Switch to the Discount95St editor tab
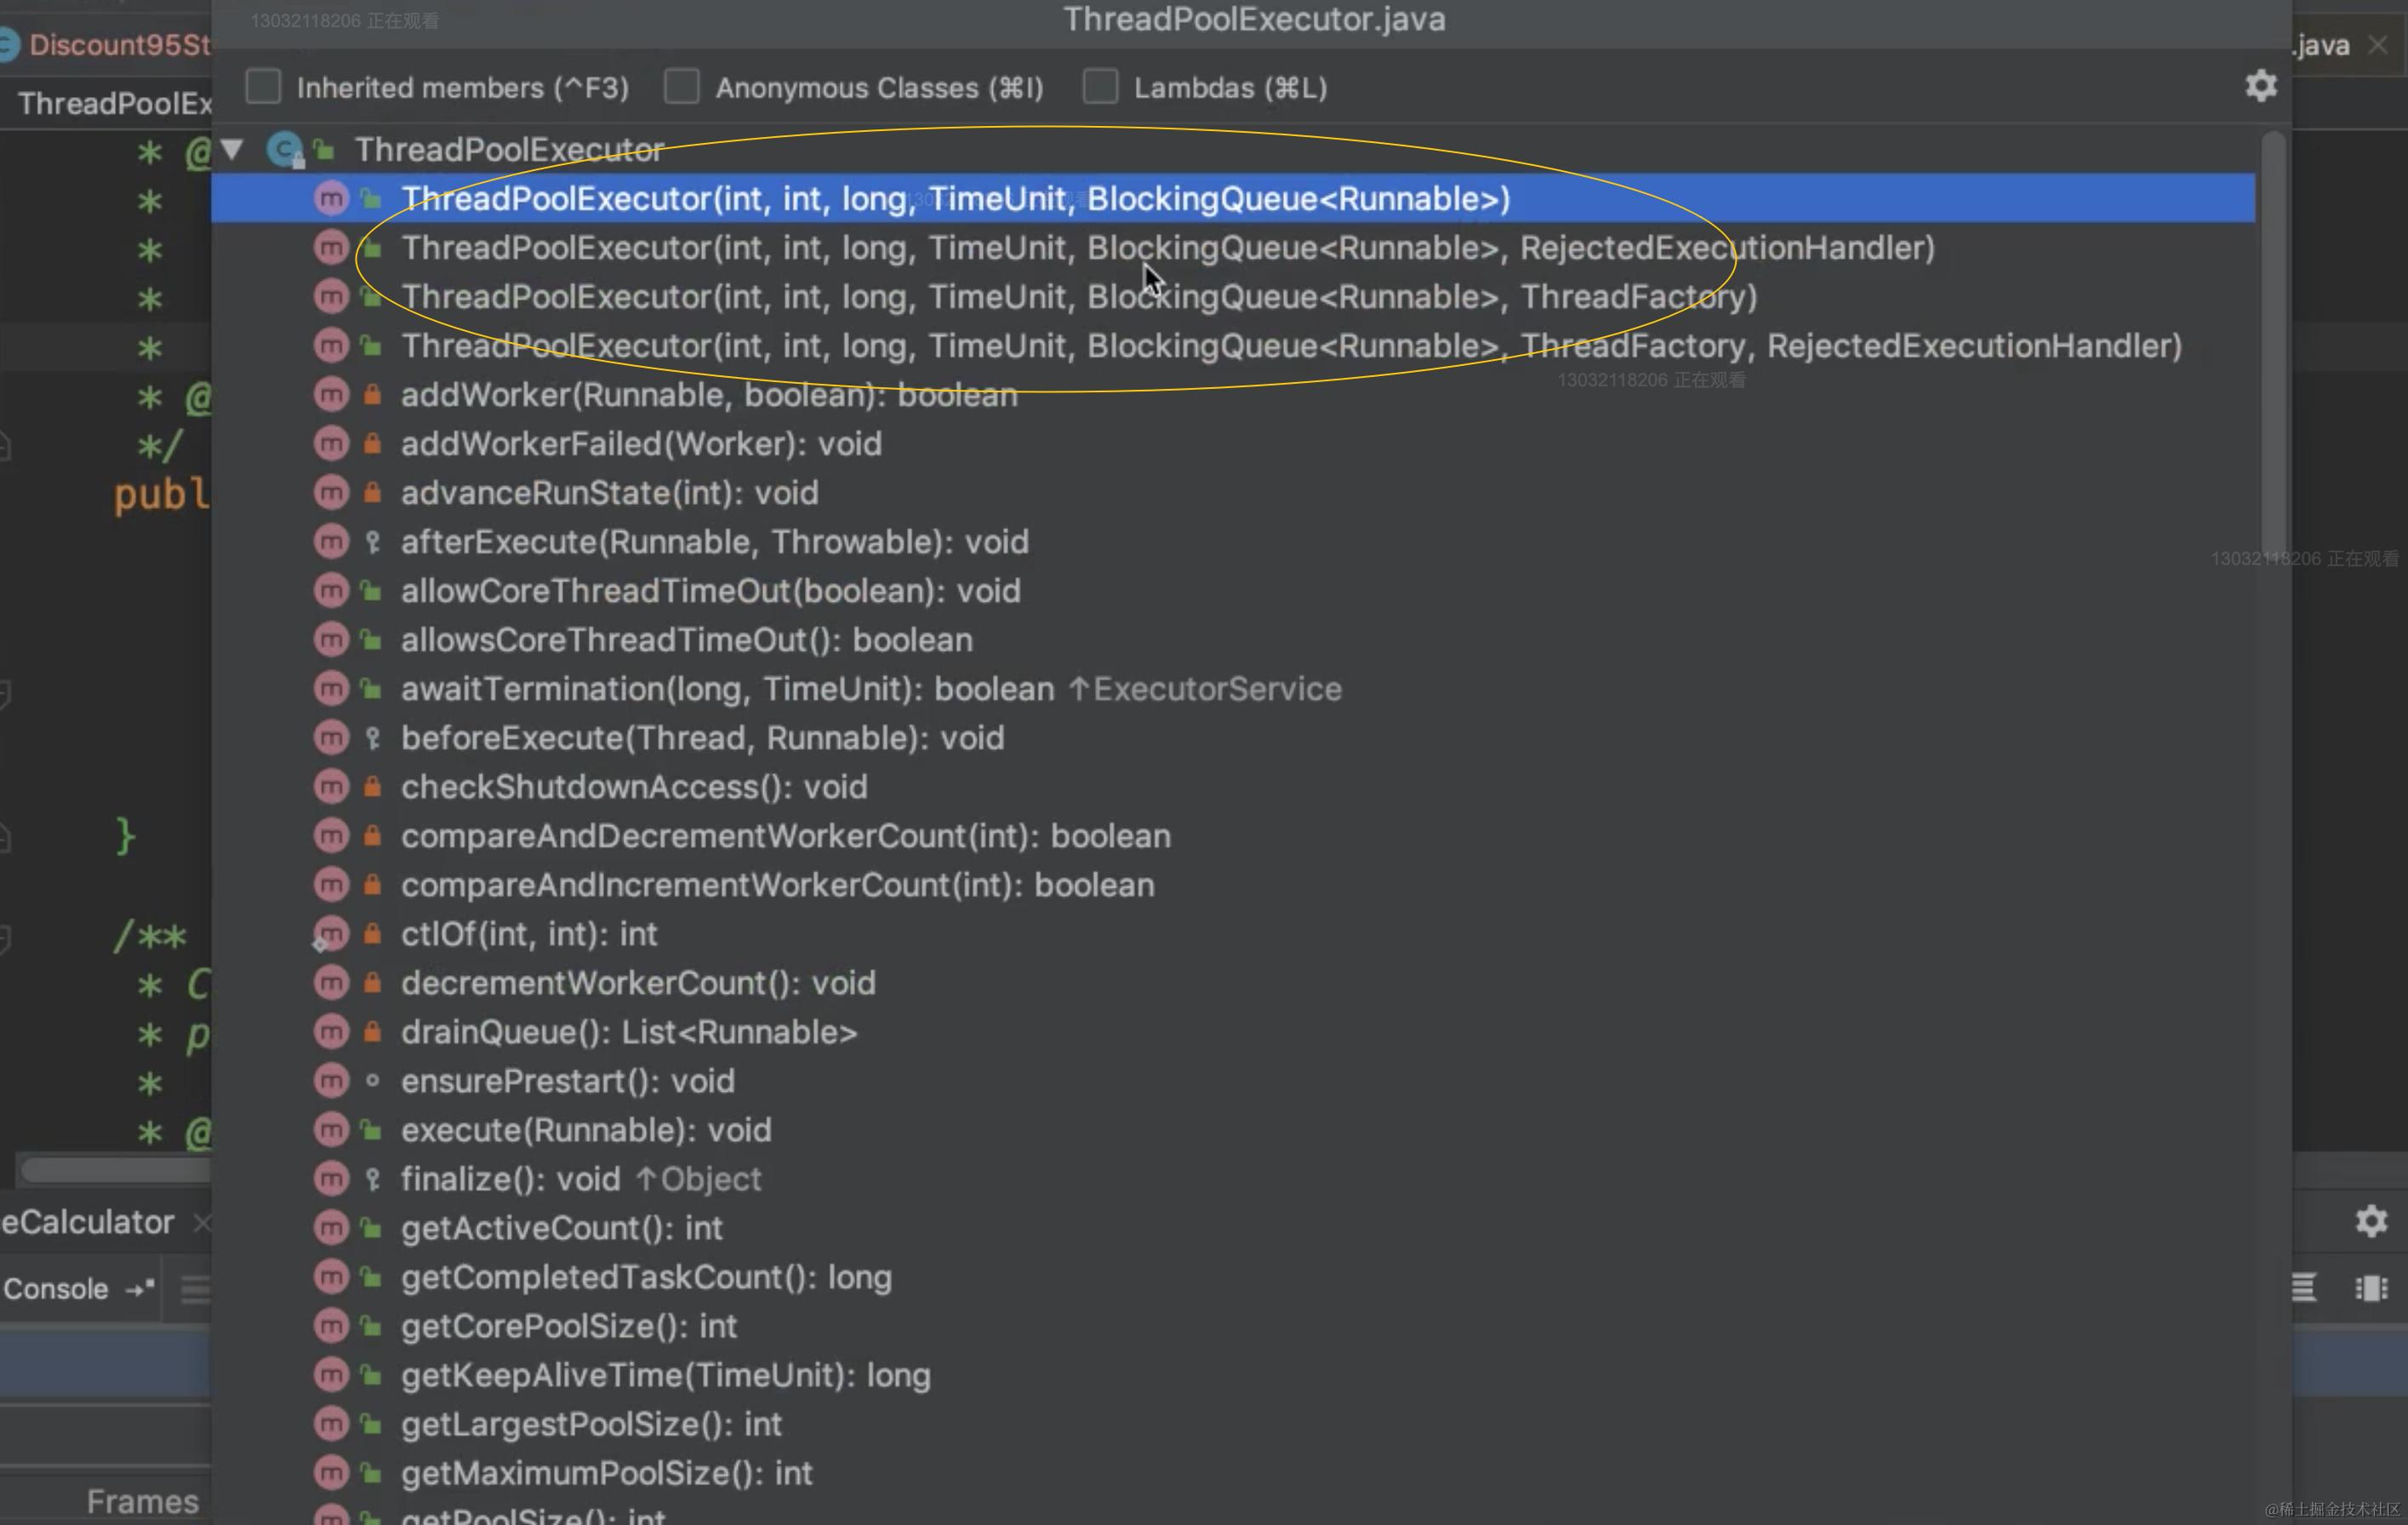 point(118,45)
